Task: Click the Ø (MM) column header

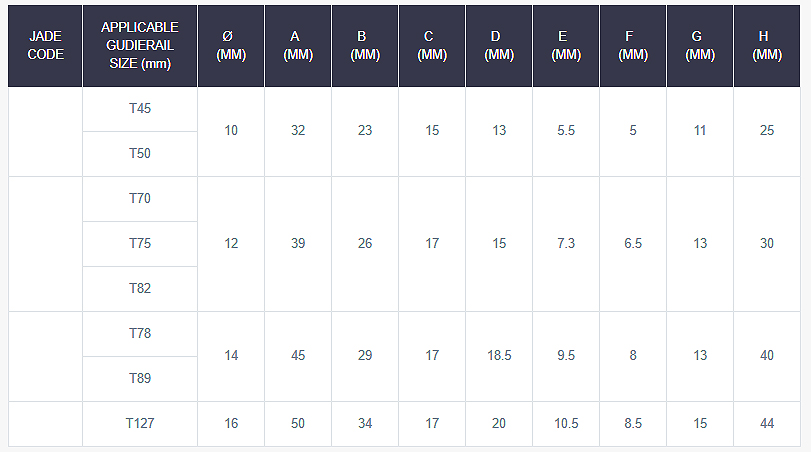Action: 231,46
